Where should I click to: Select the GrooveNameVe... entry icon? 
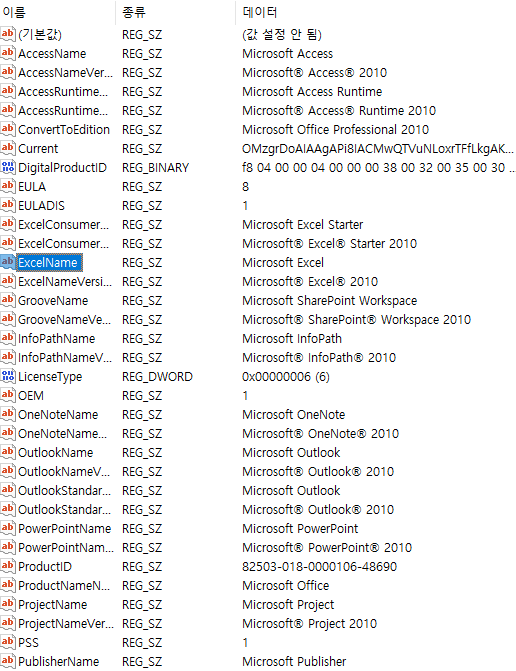click(x=8, y=319)
